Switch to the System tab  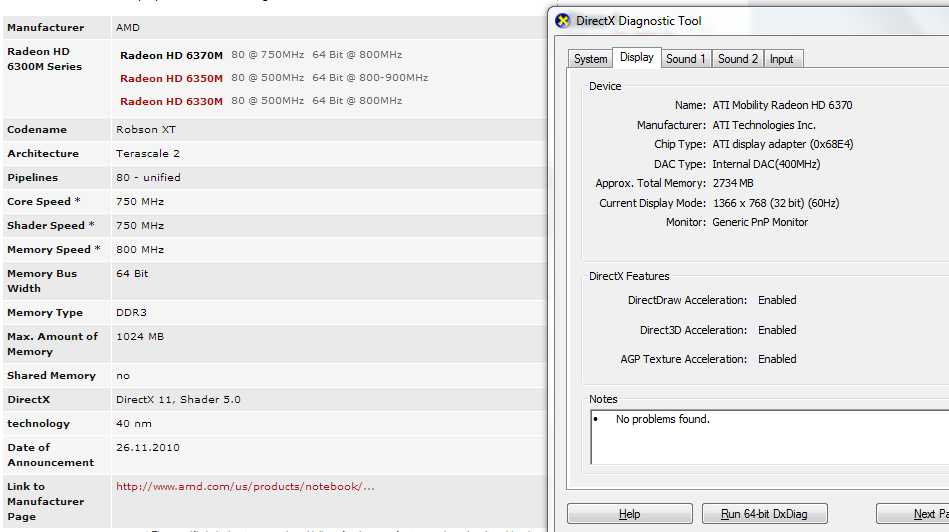590,59
